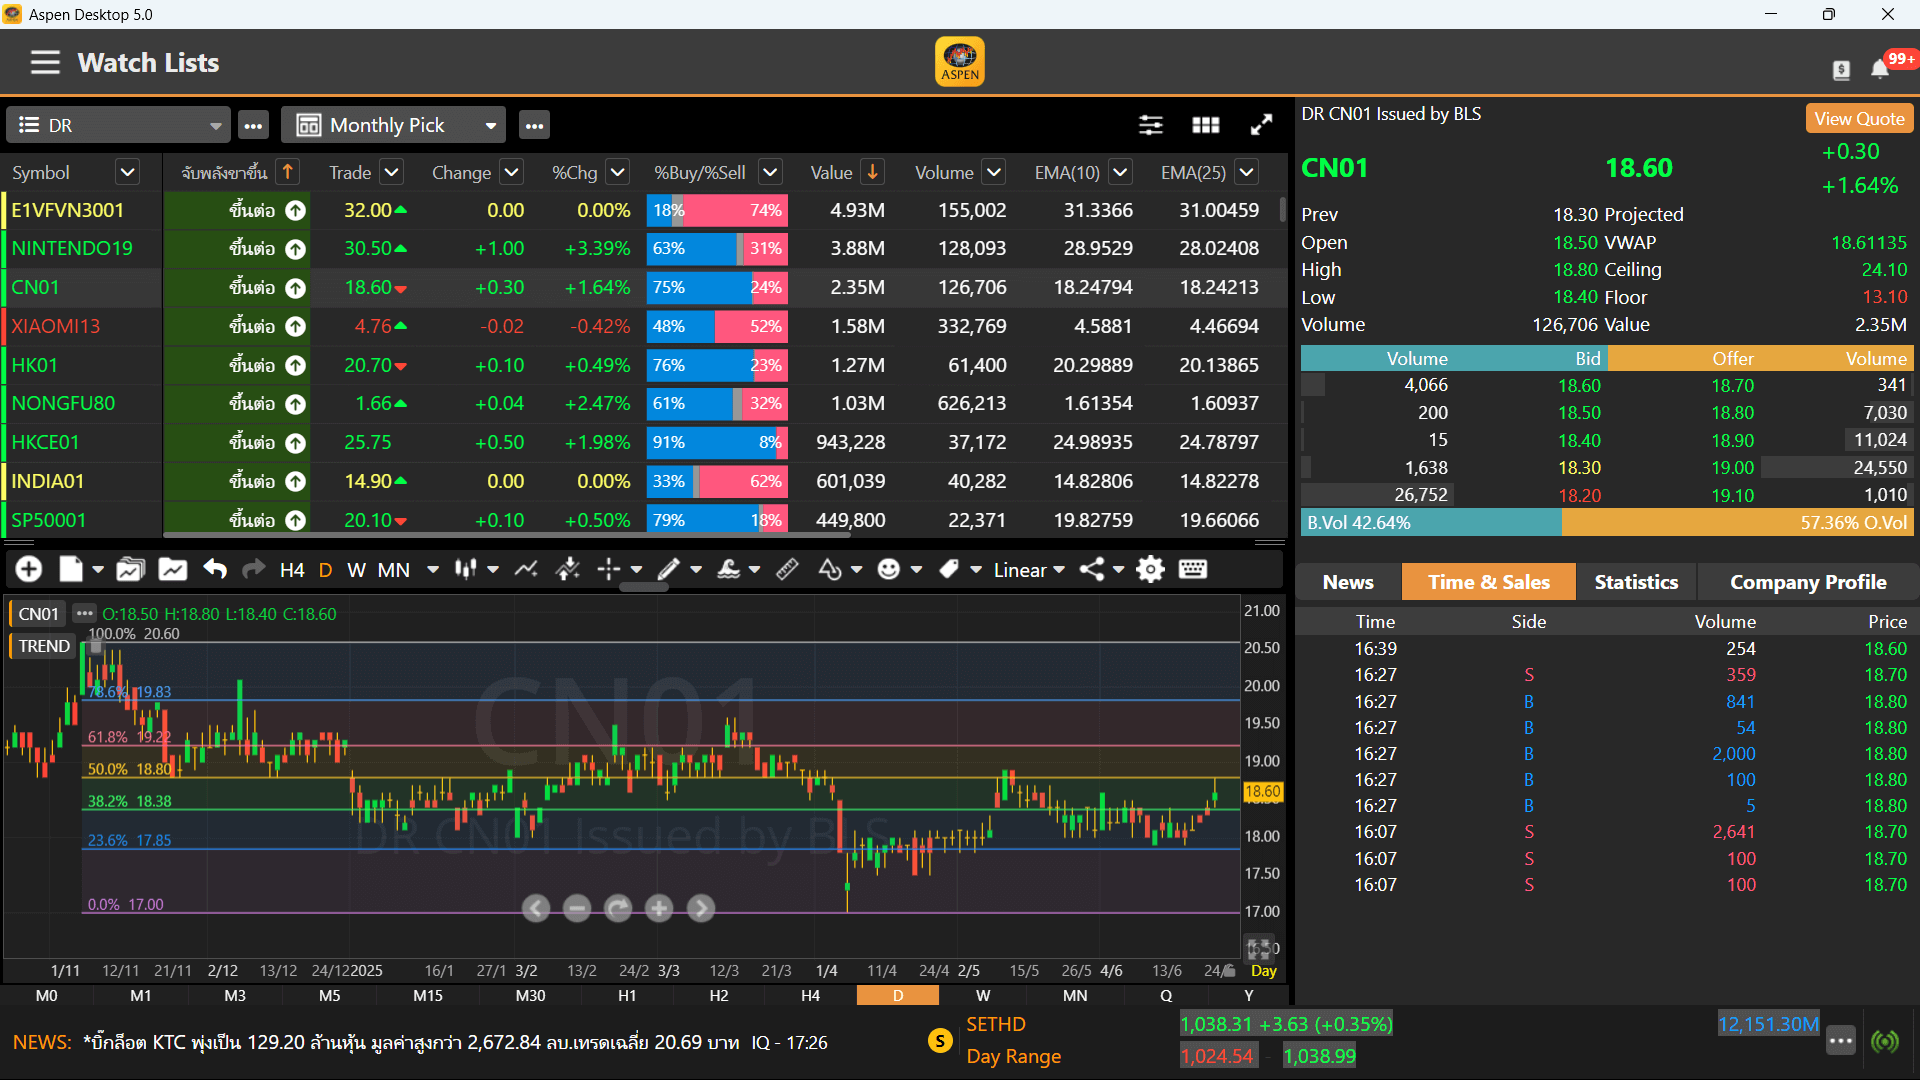Expand the %Chg column dropdown
Image resolution: width=1920 pixels, height=1080 pixels.
coord(618,172)
